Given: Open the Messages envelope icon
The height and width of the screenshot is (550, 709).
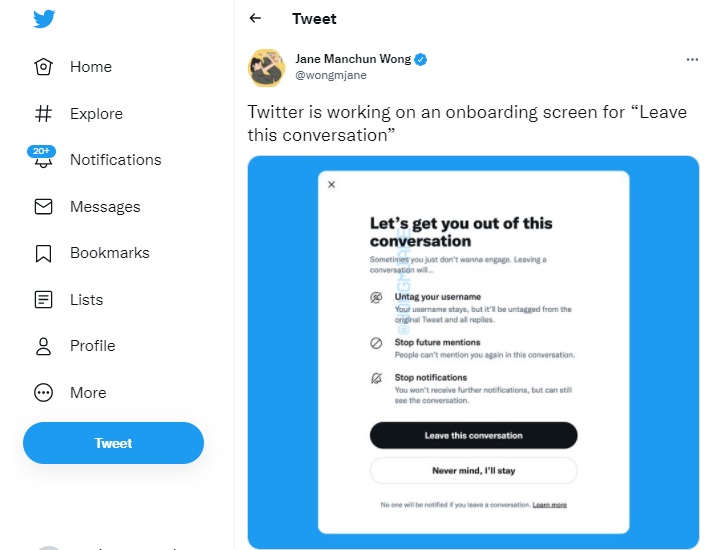Looking at the screenshot, I should coord(43,207).
